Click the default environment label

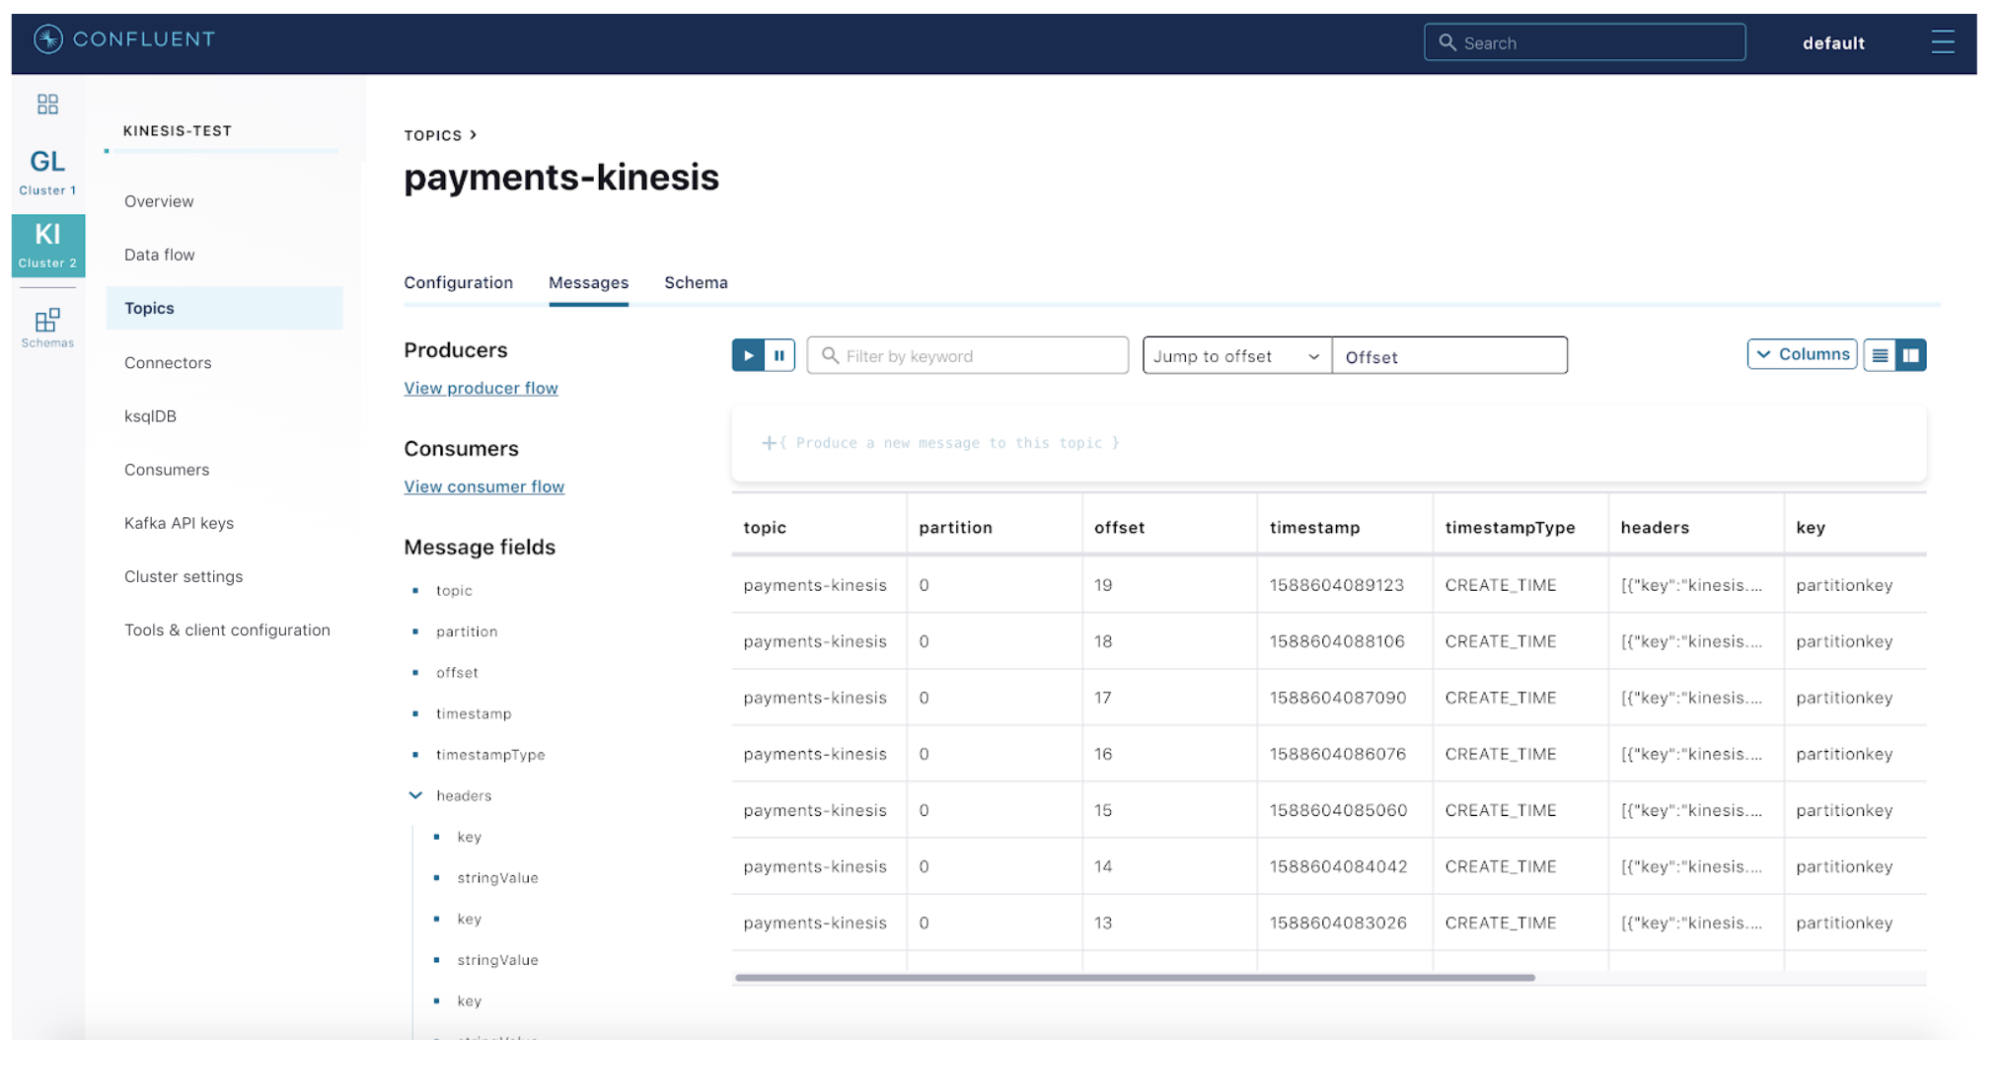point(1833,43)
